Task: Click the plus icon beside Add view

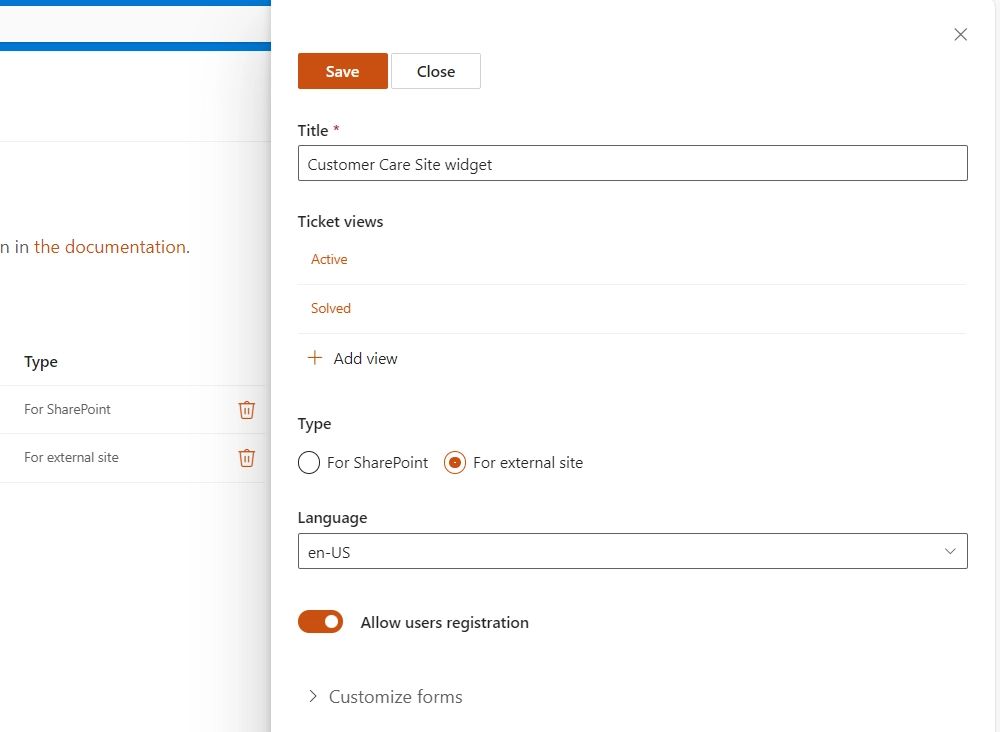Action: pos(315,358)
